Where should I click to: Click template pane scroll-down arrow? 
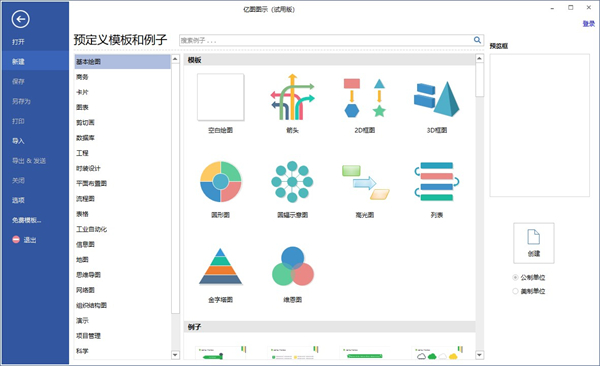tap(479, 355)
